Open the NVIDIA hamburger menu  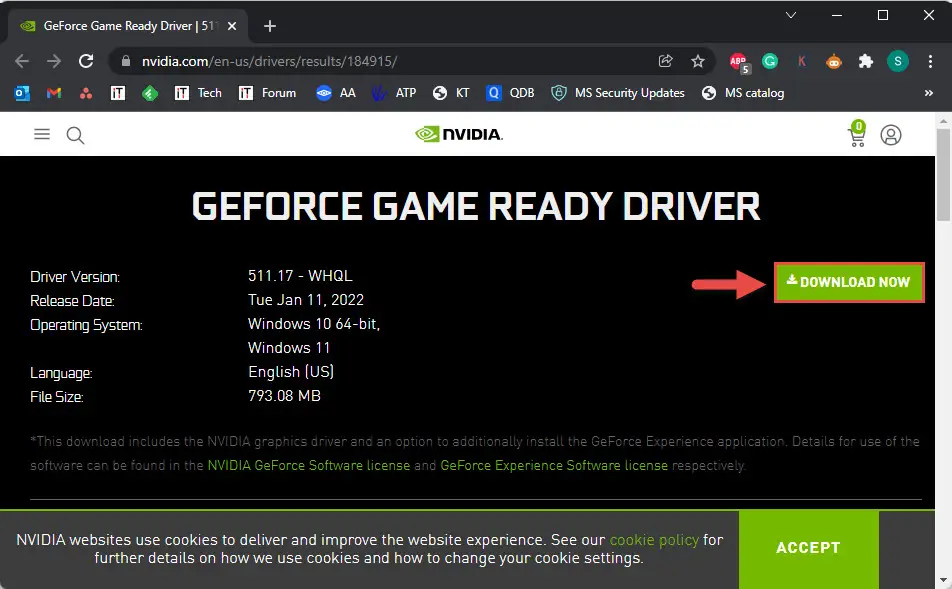(42, 134)
